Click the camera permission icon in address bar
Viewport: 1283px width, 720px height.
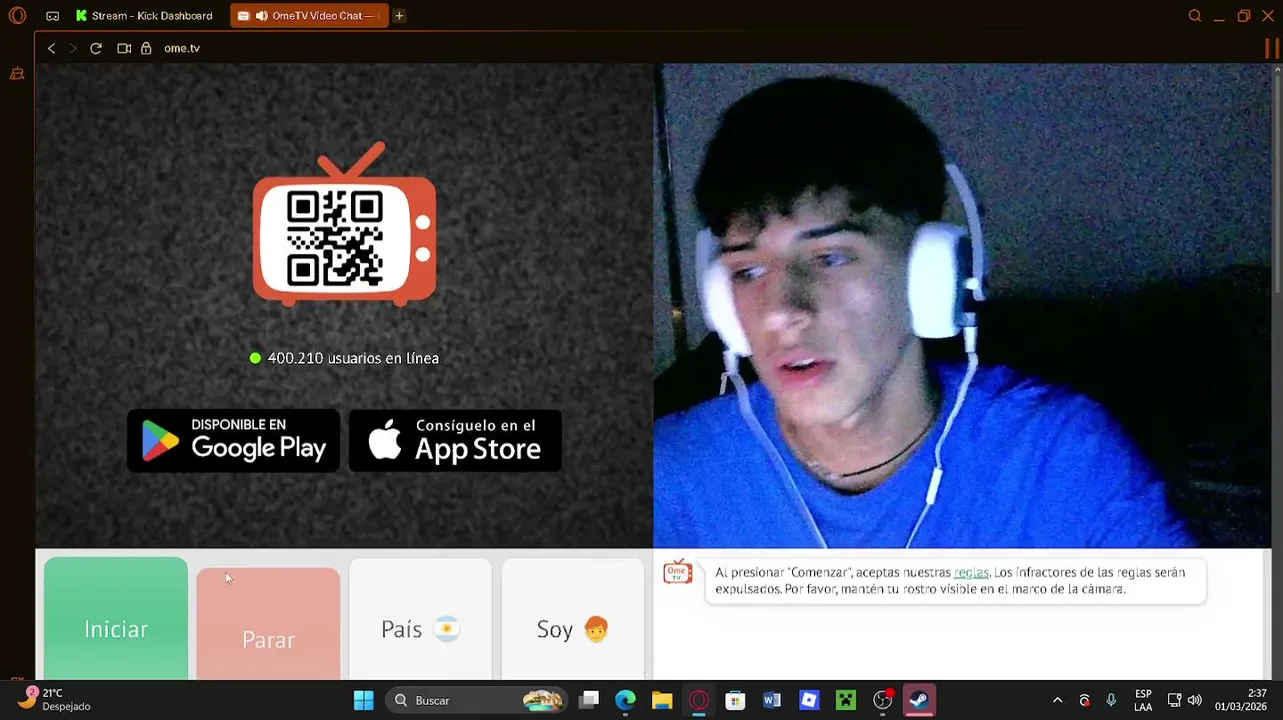124,48
